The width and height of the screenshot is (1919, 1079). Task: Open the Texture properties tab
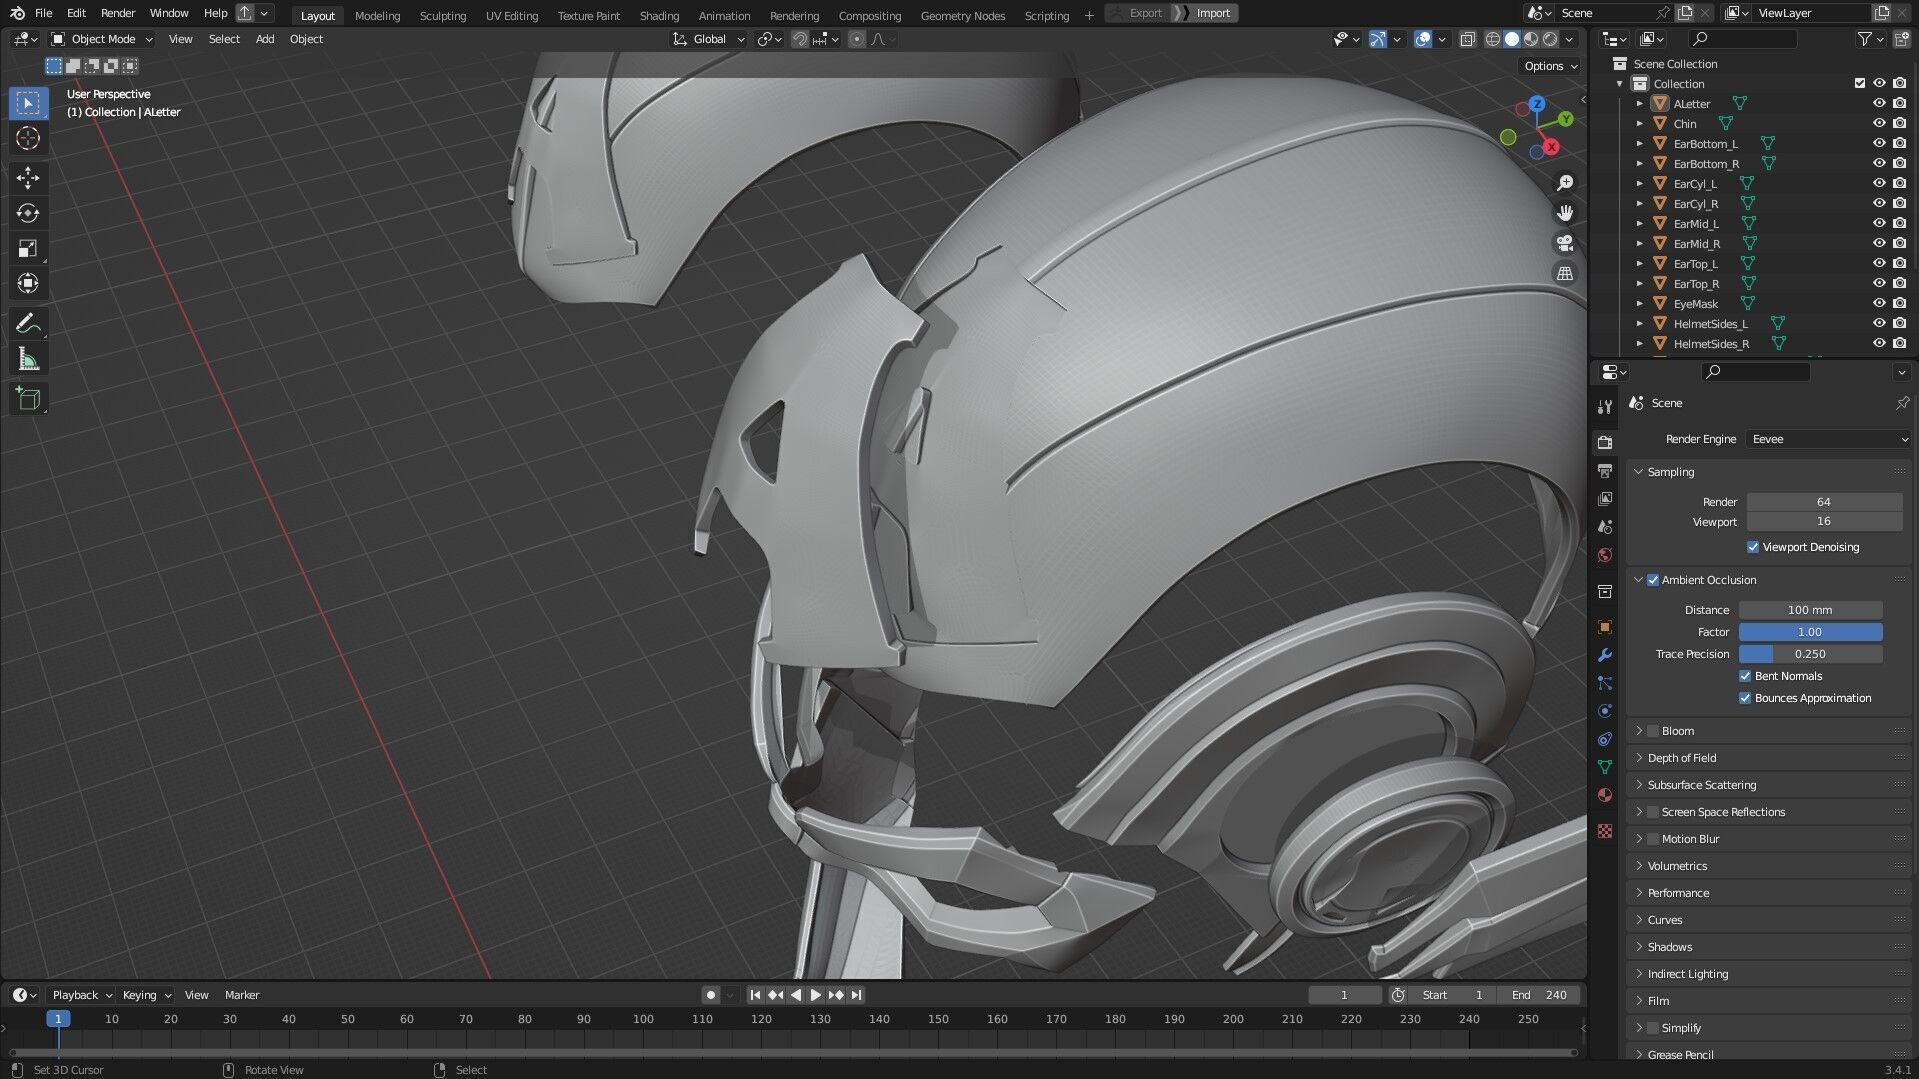(1605, 831)
